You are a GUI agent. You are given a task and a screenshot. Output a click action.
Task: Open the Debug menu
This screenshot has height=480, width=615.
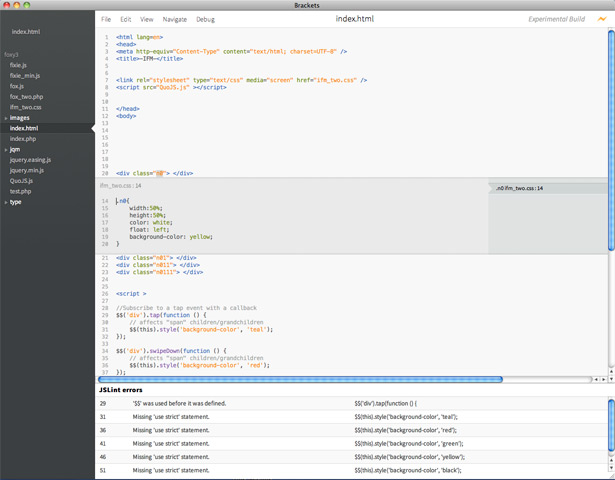[205, 19]
